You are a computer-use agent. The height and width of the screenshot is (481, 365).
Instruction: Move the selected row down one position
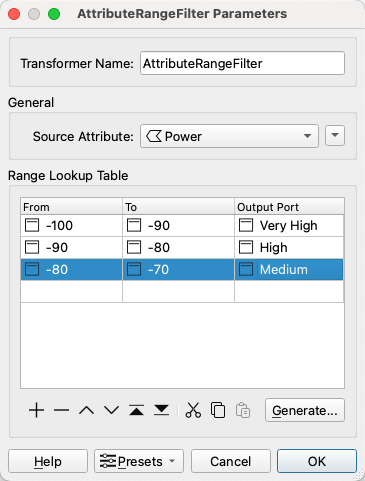click(x=111, y=410)
